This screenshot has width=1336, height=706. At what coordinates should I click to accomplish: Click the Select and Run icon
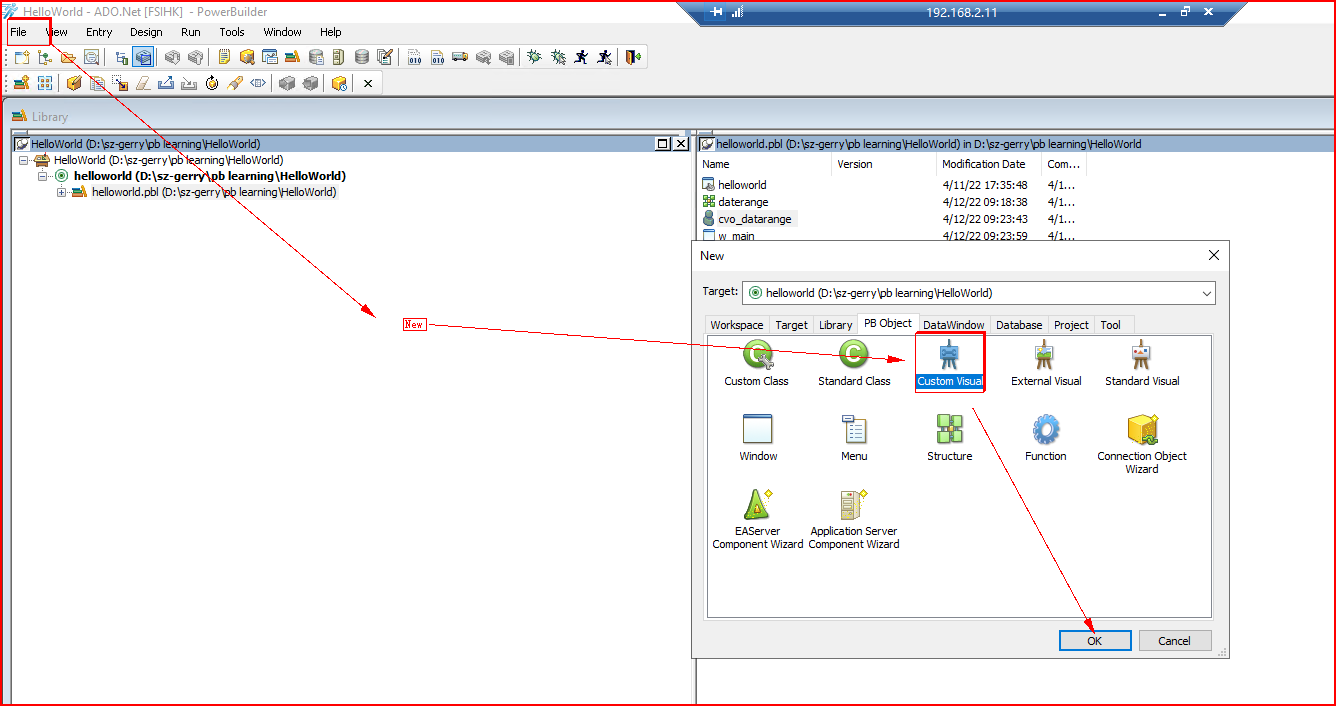tap(604, 57)
